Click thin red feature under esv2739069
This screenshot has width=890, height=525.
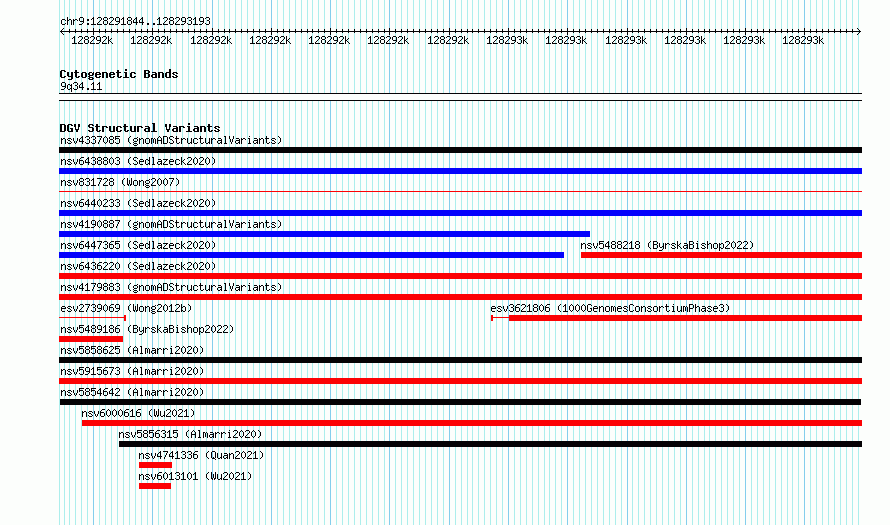point(93,318)
